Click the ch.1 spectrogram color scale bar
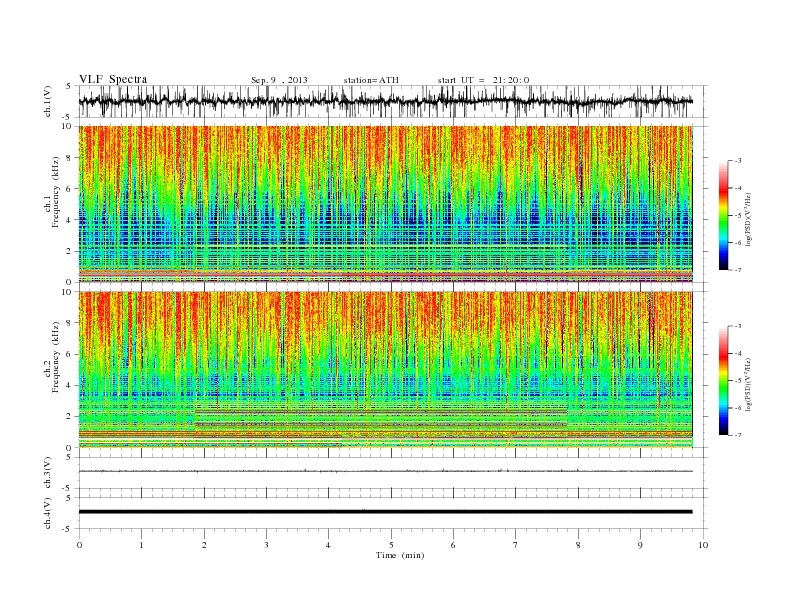792x612 pixels. pyautogui.click(x=724, y=216)
